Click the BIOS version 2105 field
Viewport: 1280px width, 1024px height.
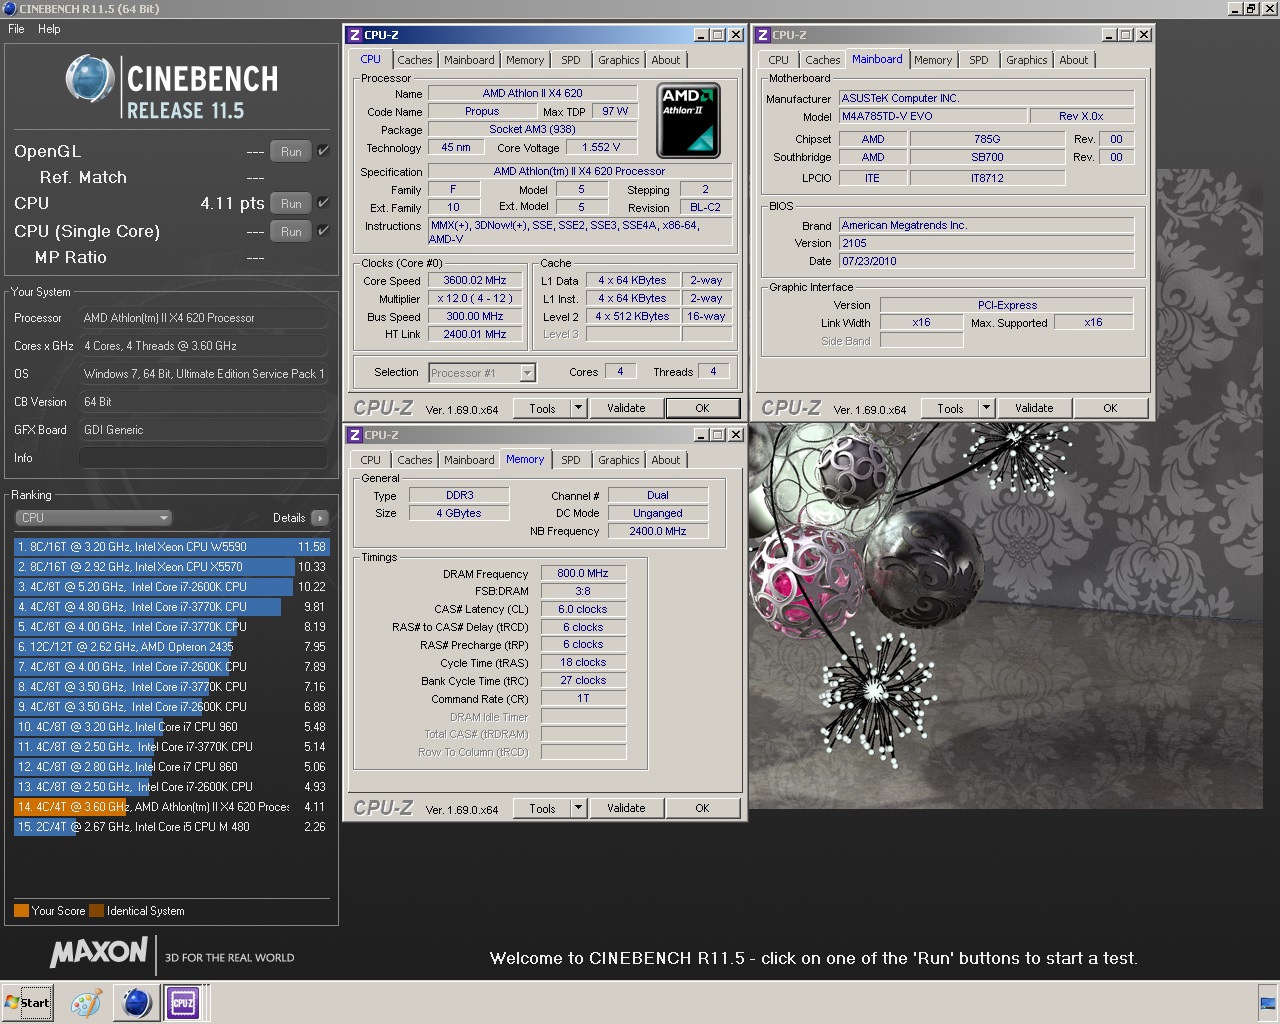(986, 243)
